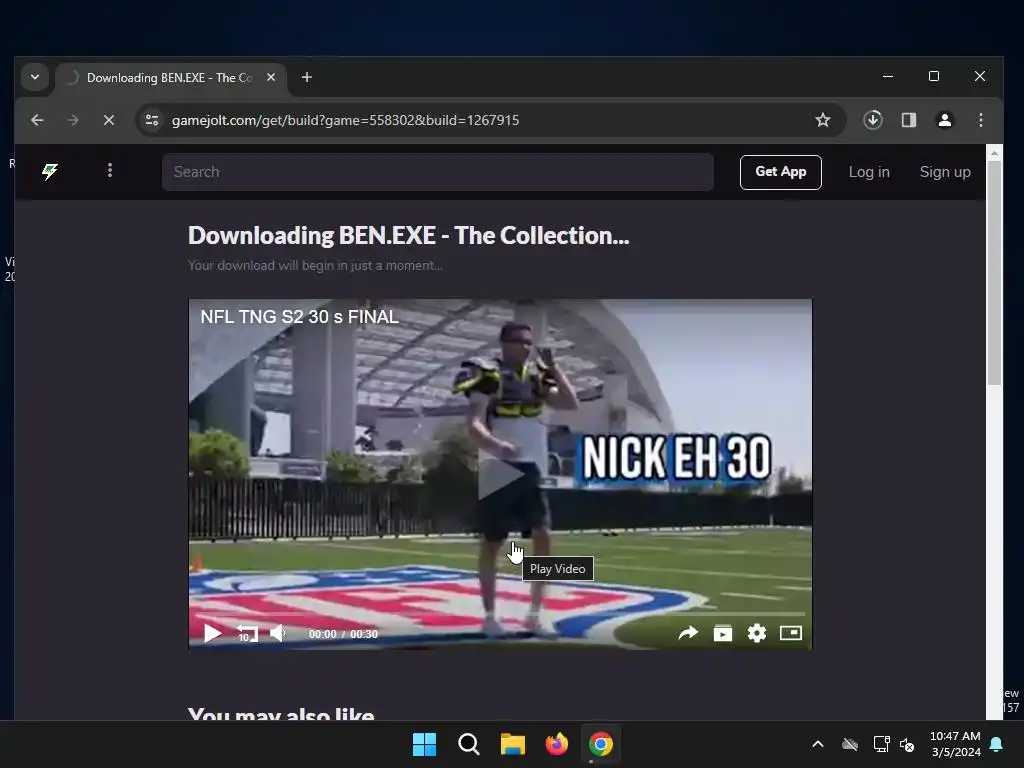
Task: Open video player settings gear
Action: point(757,633)
